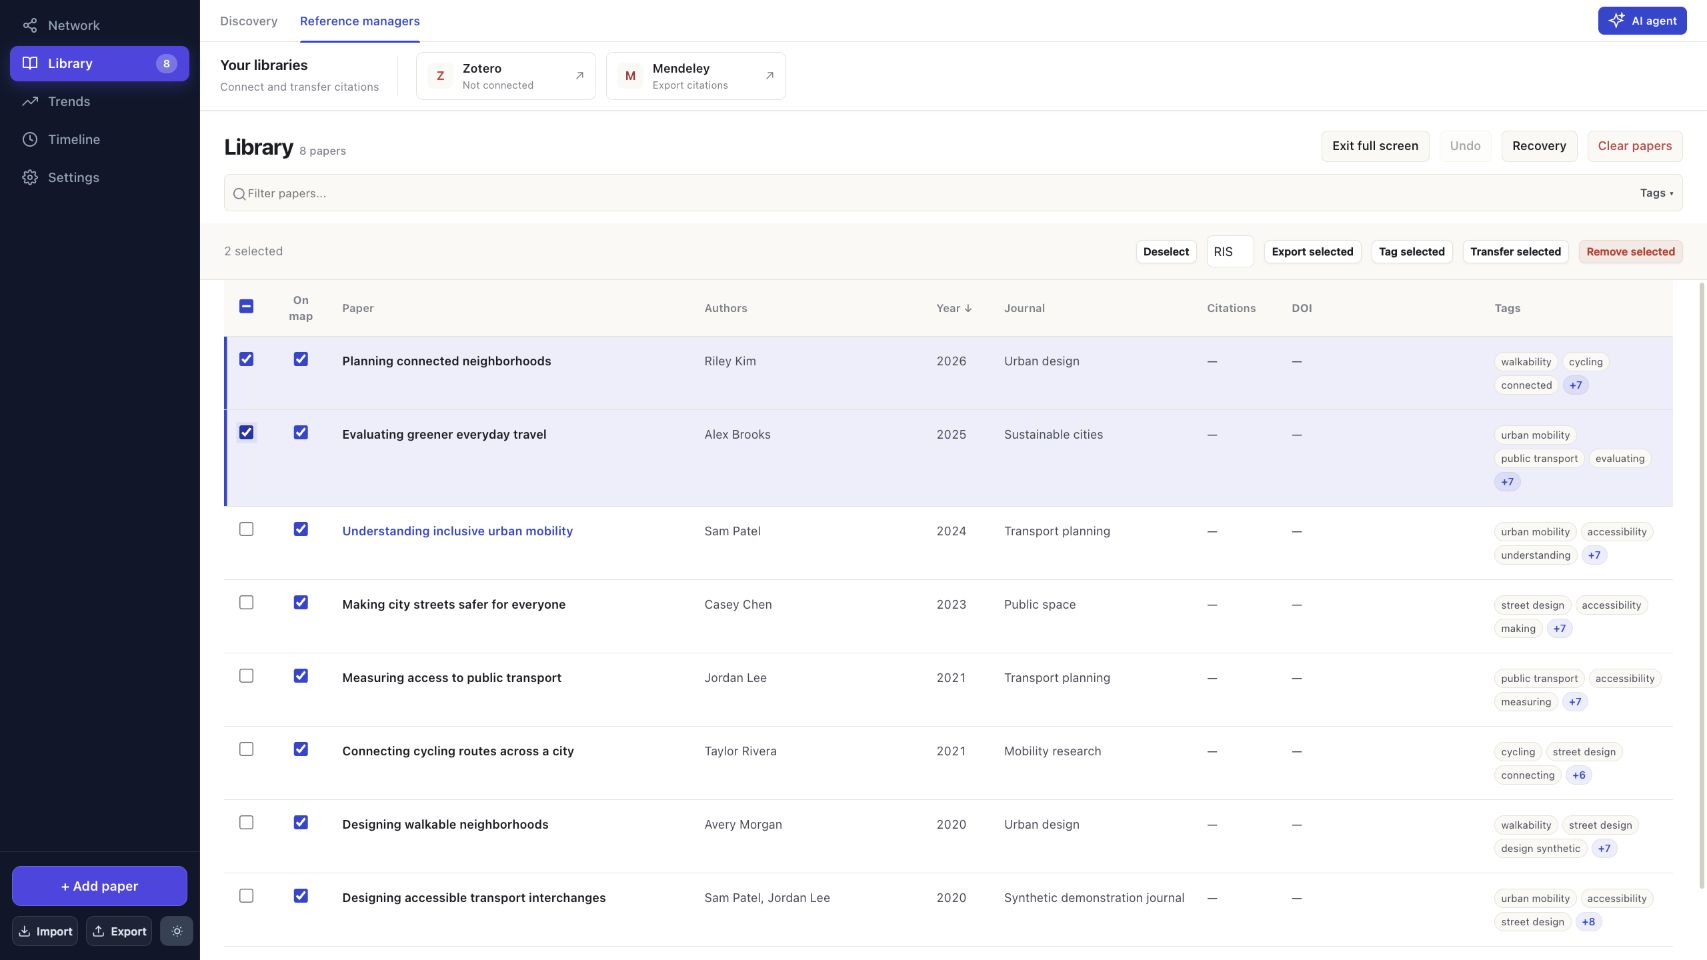Open Settings gear icon
This screenshot has width=1707, height=960.
tap(30, 177)
